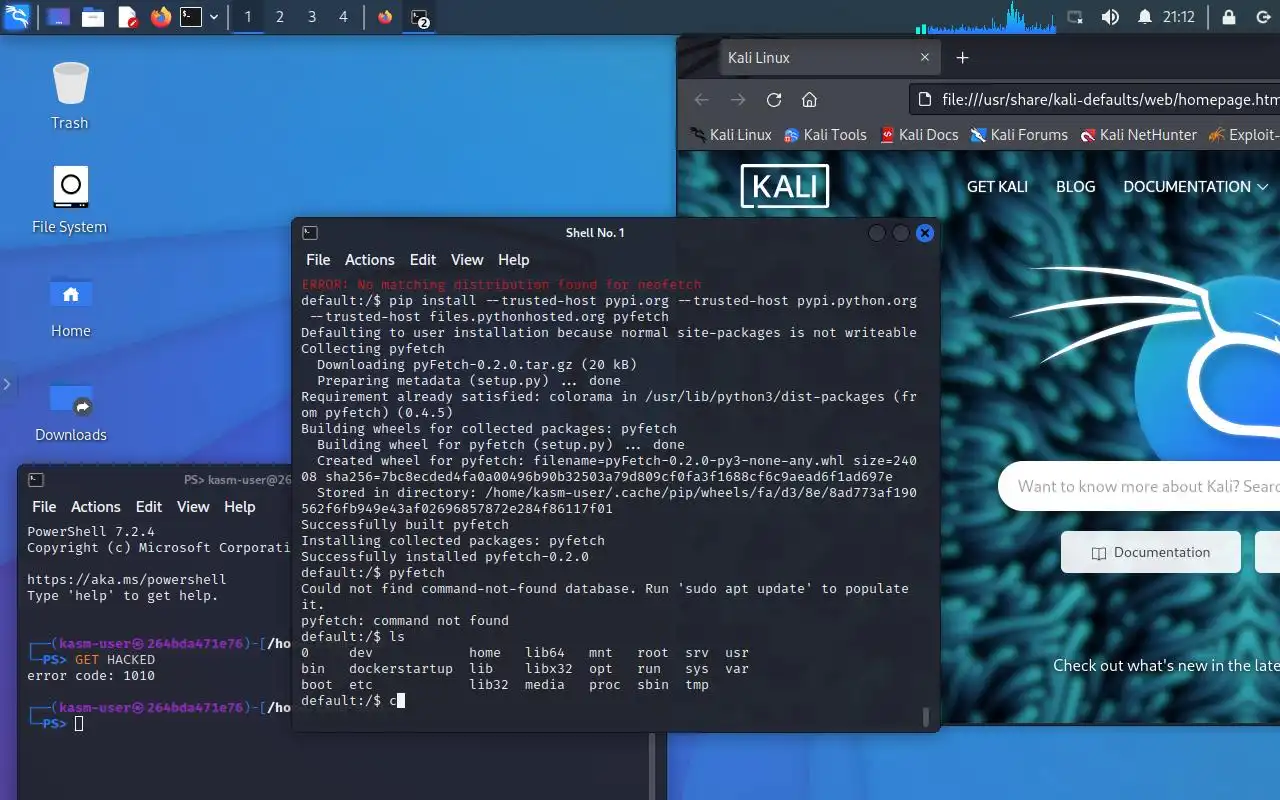Open the Kali Forums bookmark
1280x800 pixels.
click(x=1019, y=135)
